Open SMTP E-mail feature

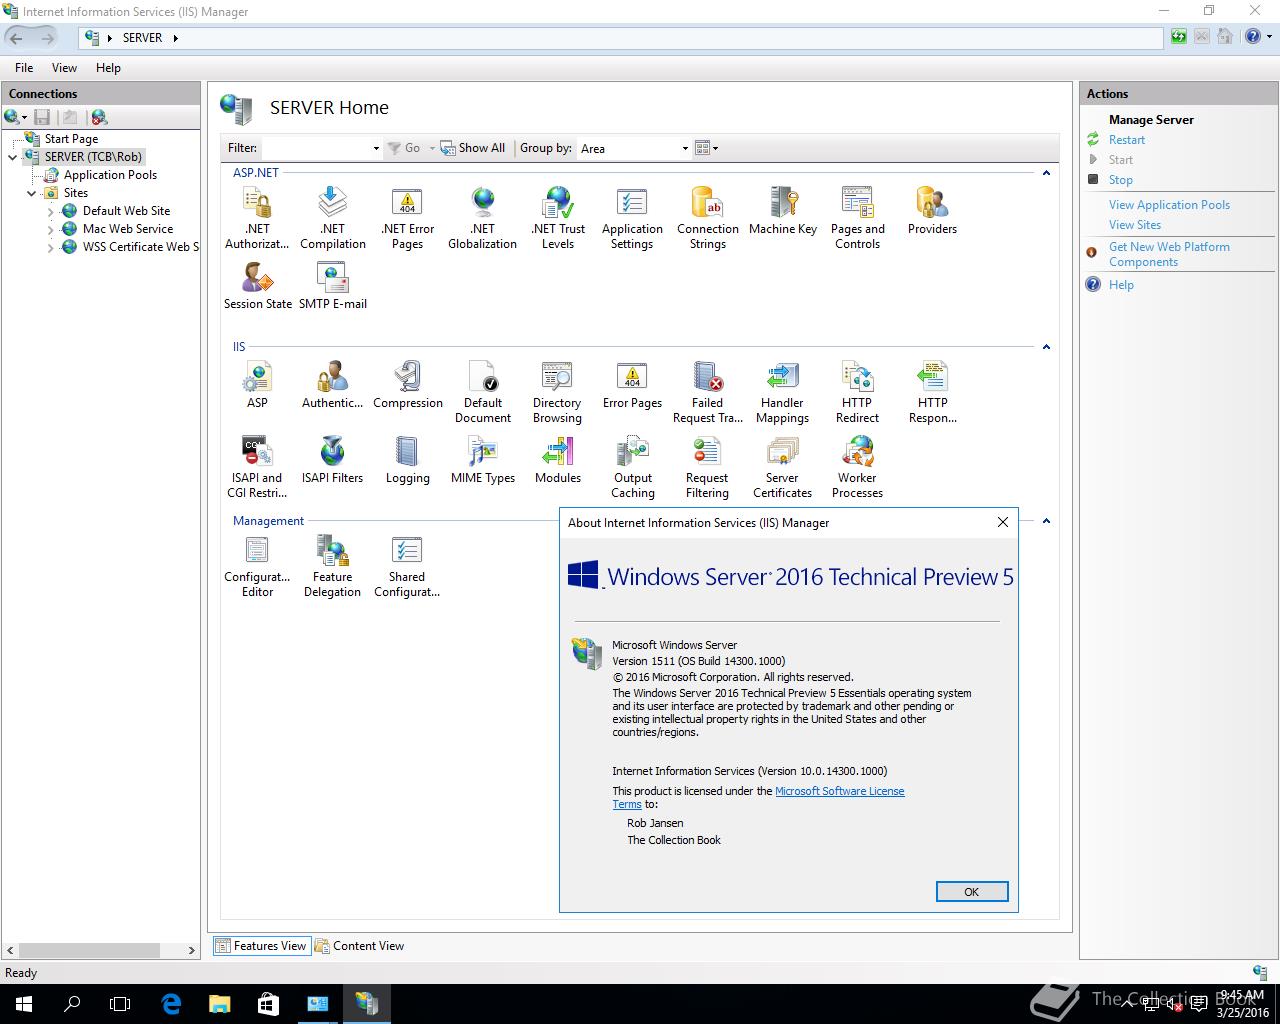(x=332, y=285)
